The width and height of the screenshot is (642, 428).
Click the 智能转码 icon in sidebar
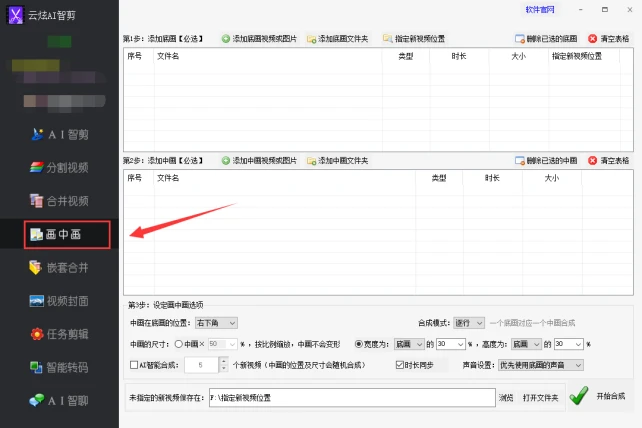click(36, 367)
